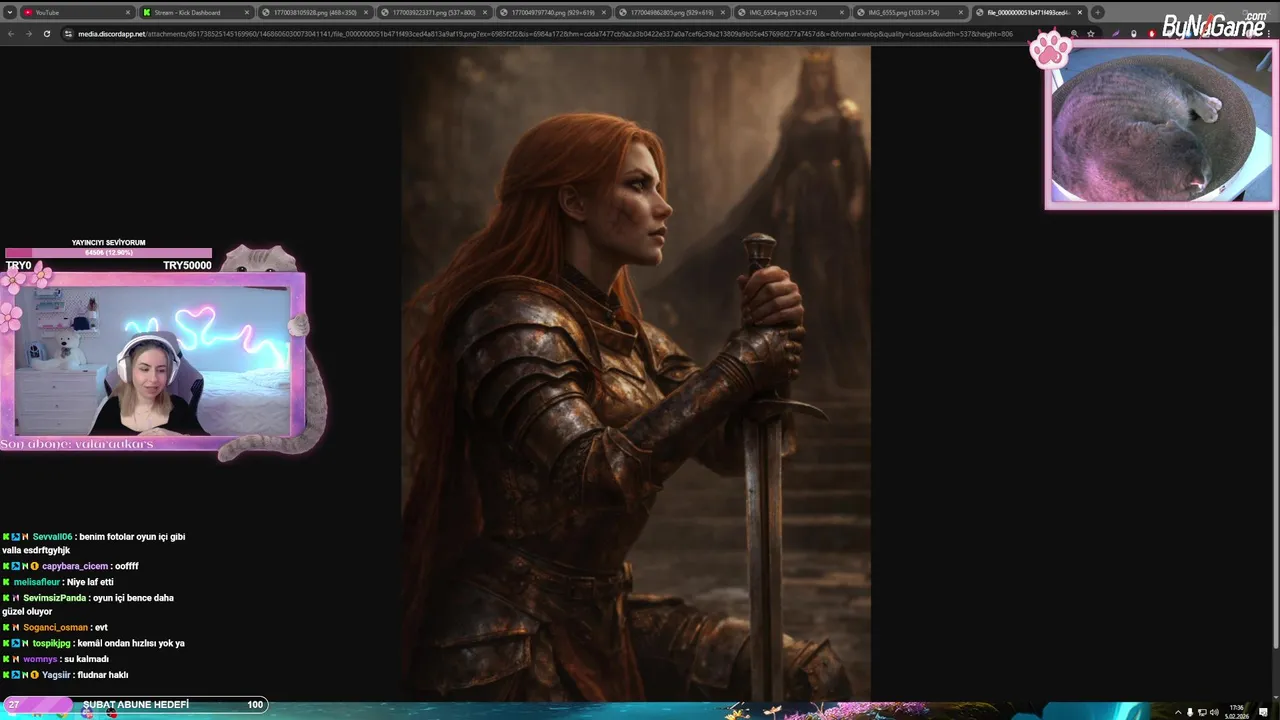
Task: Reload the current page
Action: pos(46,33)
